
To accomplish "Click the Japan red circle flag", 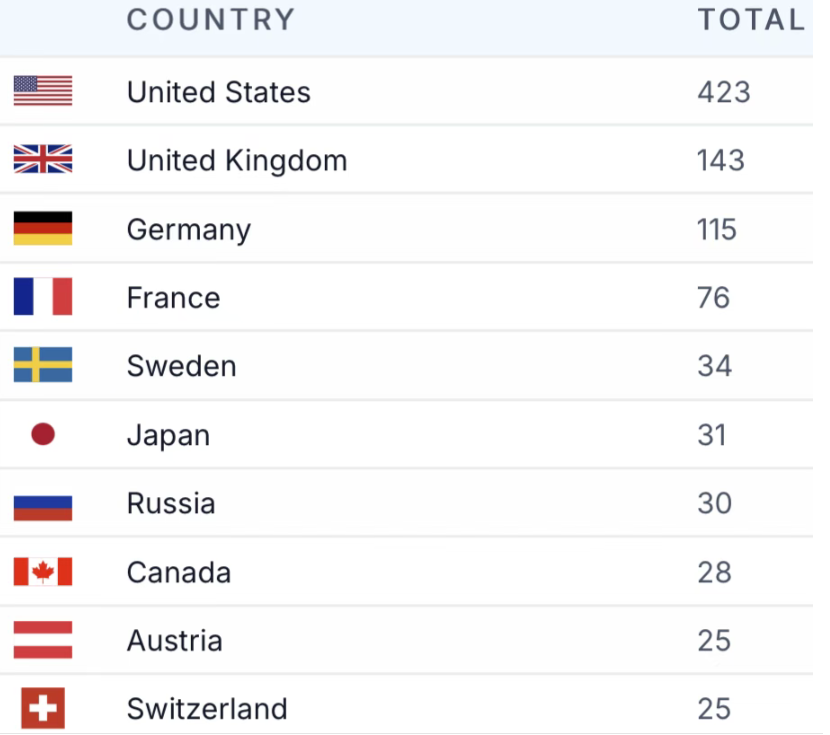I will point(43,434).
